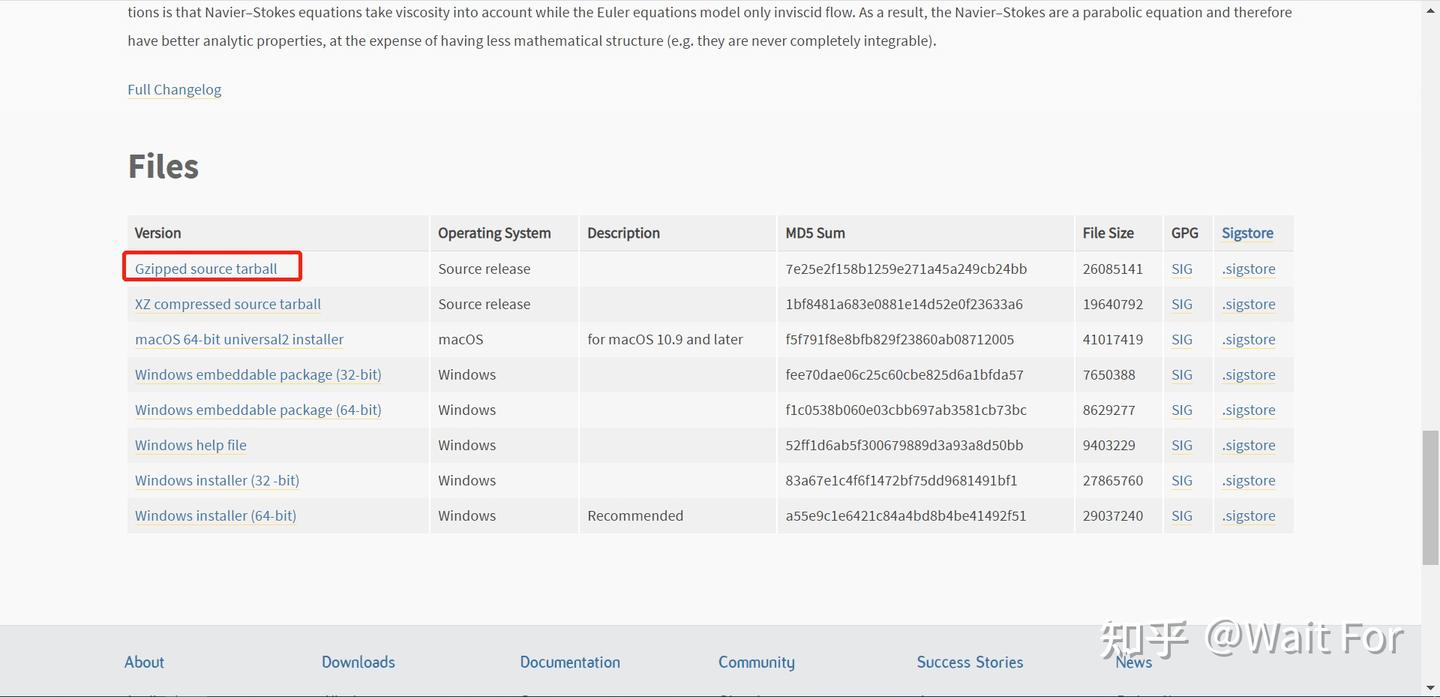
Task: Visit the Community footer link
Action: tap(756, 662)
